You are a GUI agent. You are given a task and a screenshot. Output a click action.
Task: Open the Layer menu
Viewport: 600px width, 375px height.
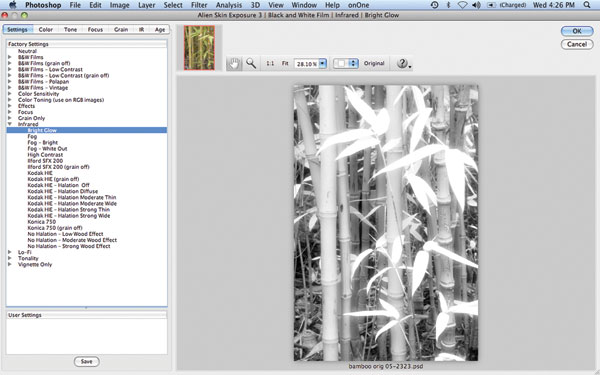[147, 5]
